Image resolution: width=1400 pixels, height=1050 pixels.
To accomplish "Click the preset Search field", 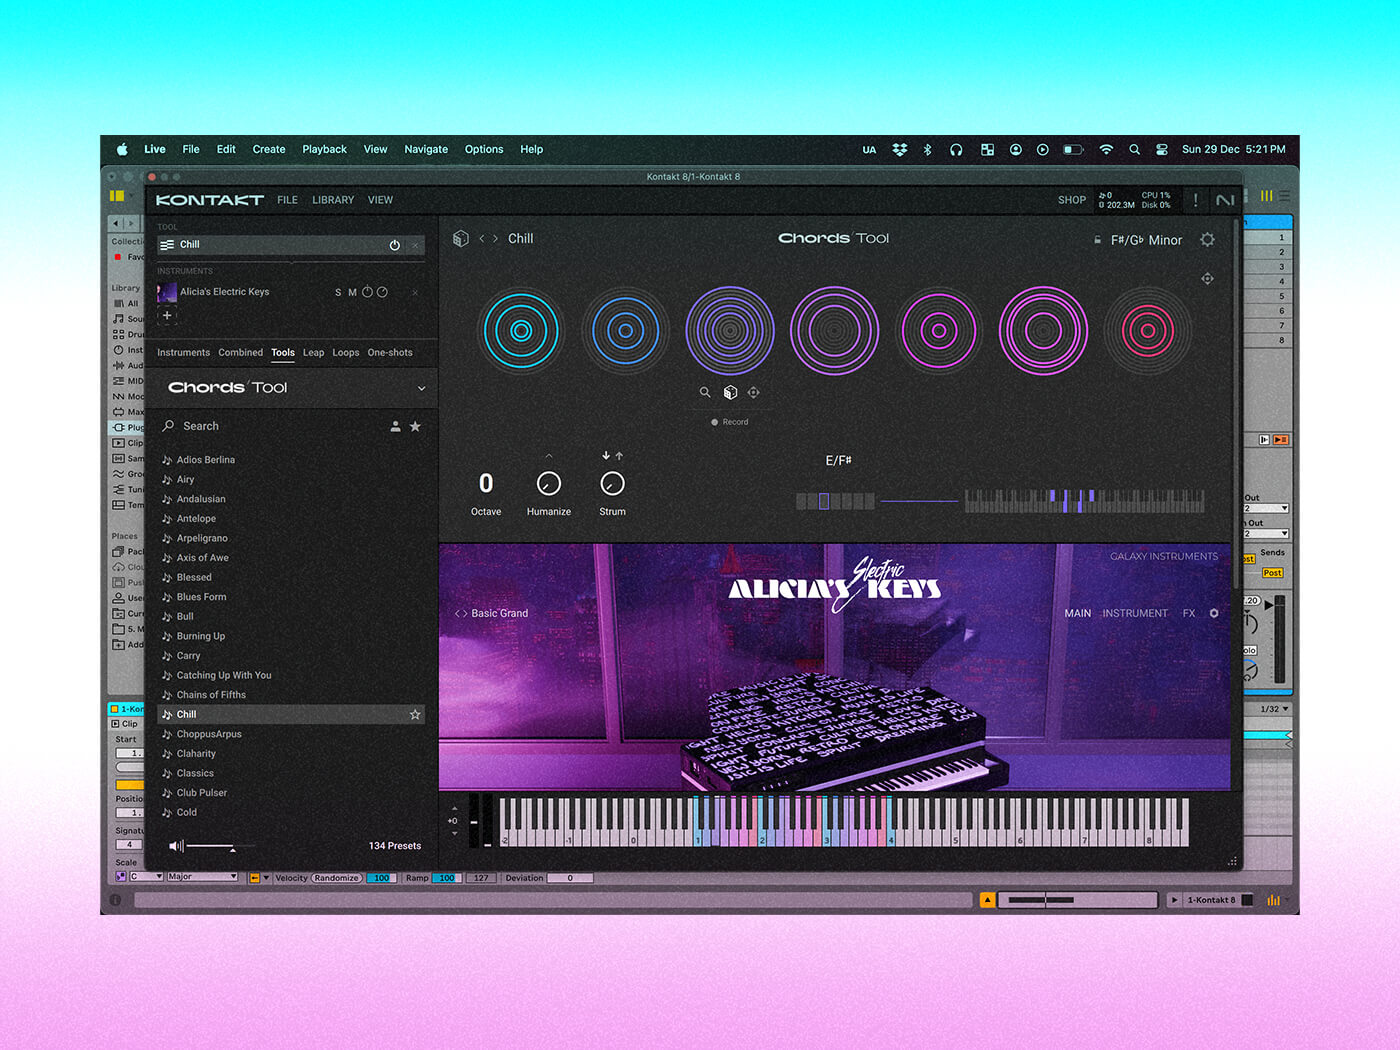I will pos(270,426).
